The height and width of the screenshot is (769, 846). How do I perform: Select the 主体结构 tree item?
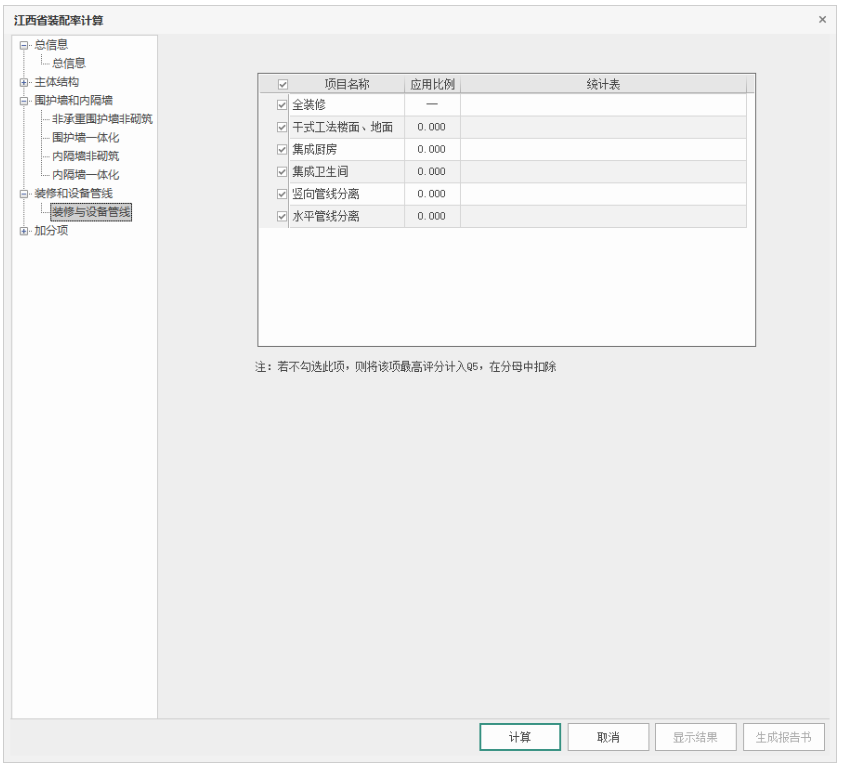point(57,82)
